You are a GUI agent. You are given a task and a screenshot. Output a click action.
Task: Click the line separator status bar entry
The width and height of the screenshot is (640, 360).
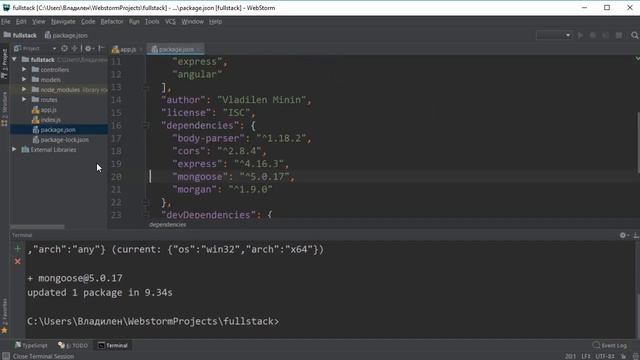tap(586, 356)
